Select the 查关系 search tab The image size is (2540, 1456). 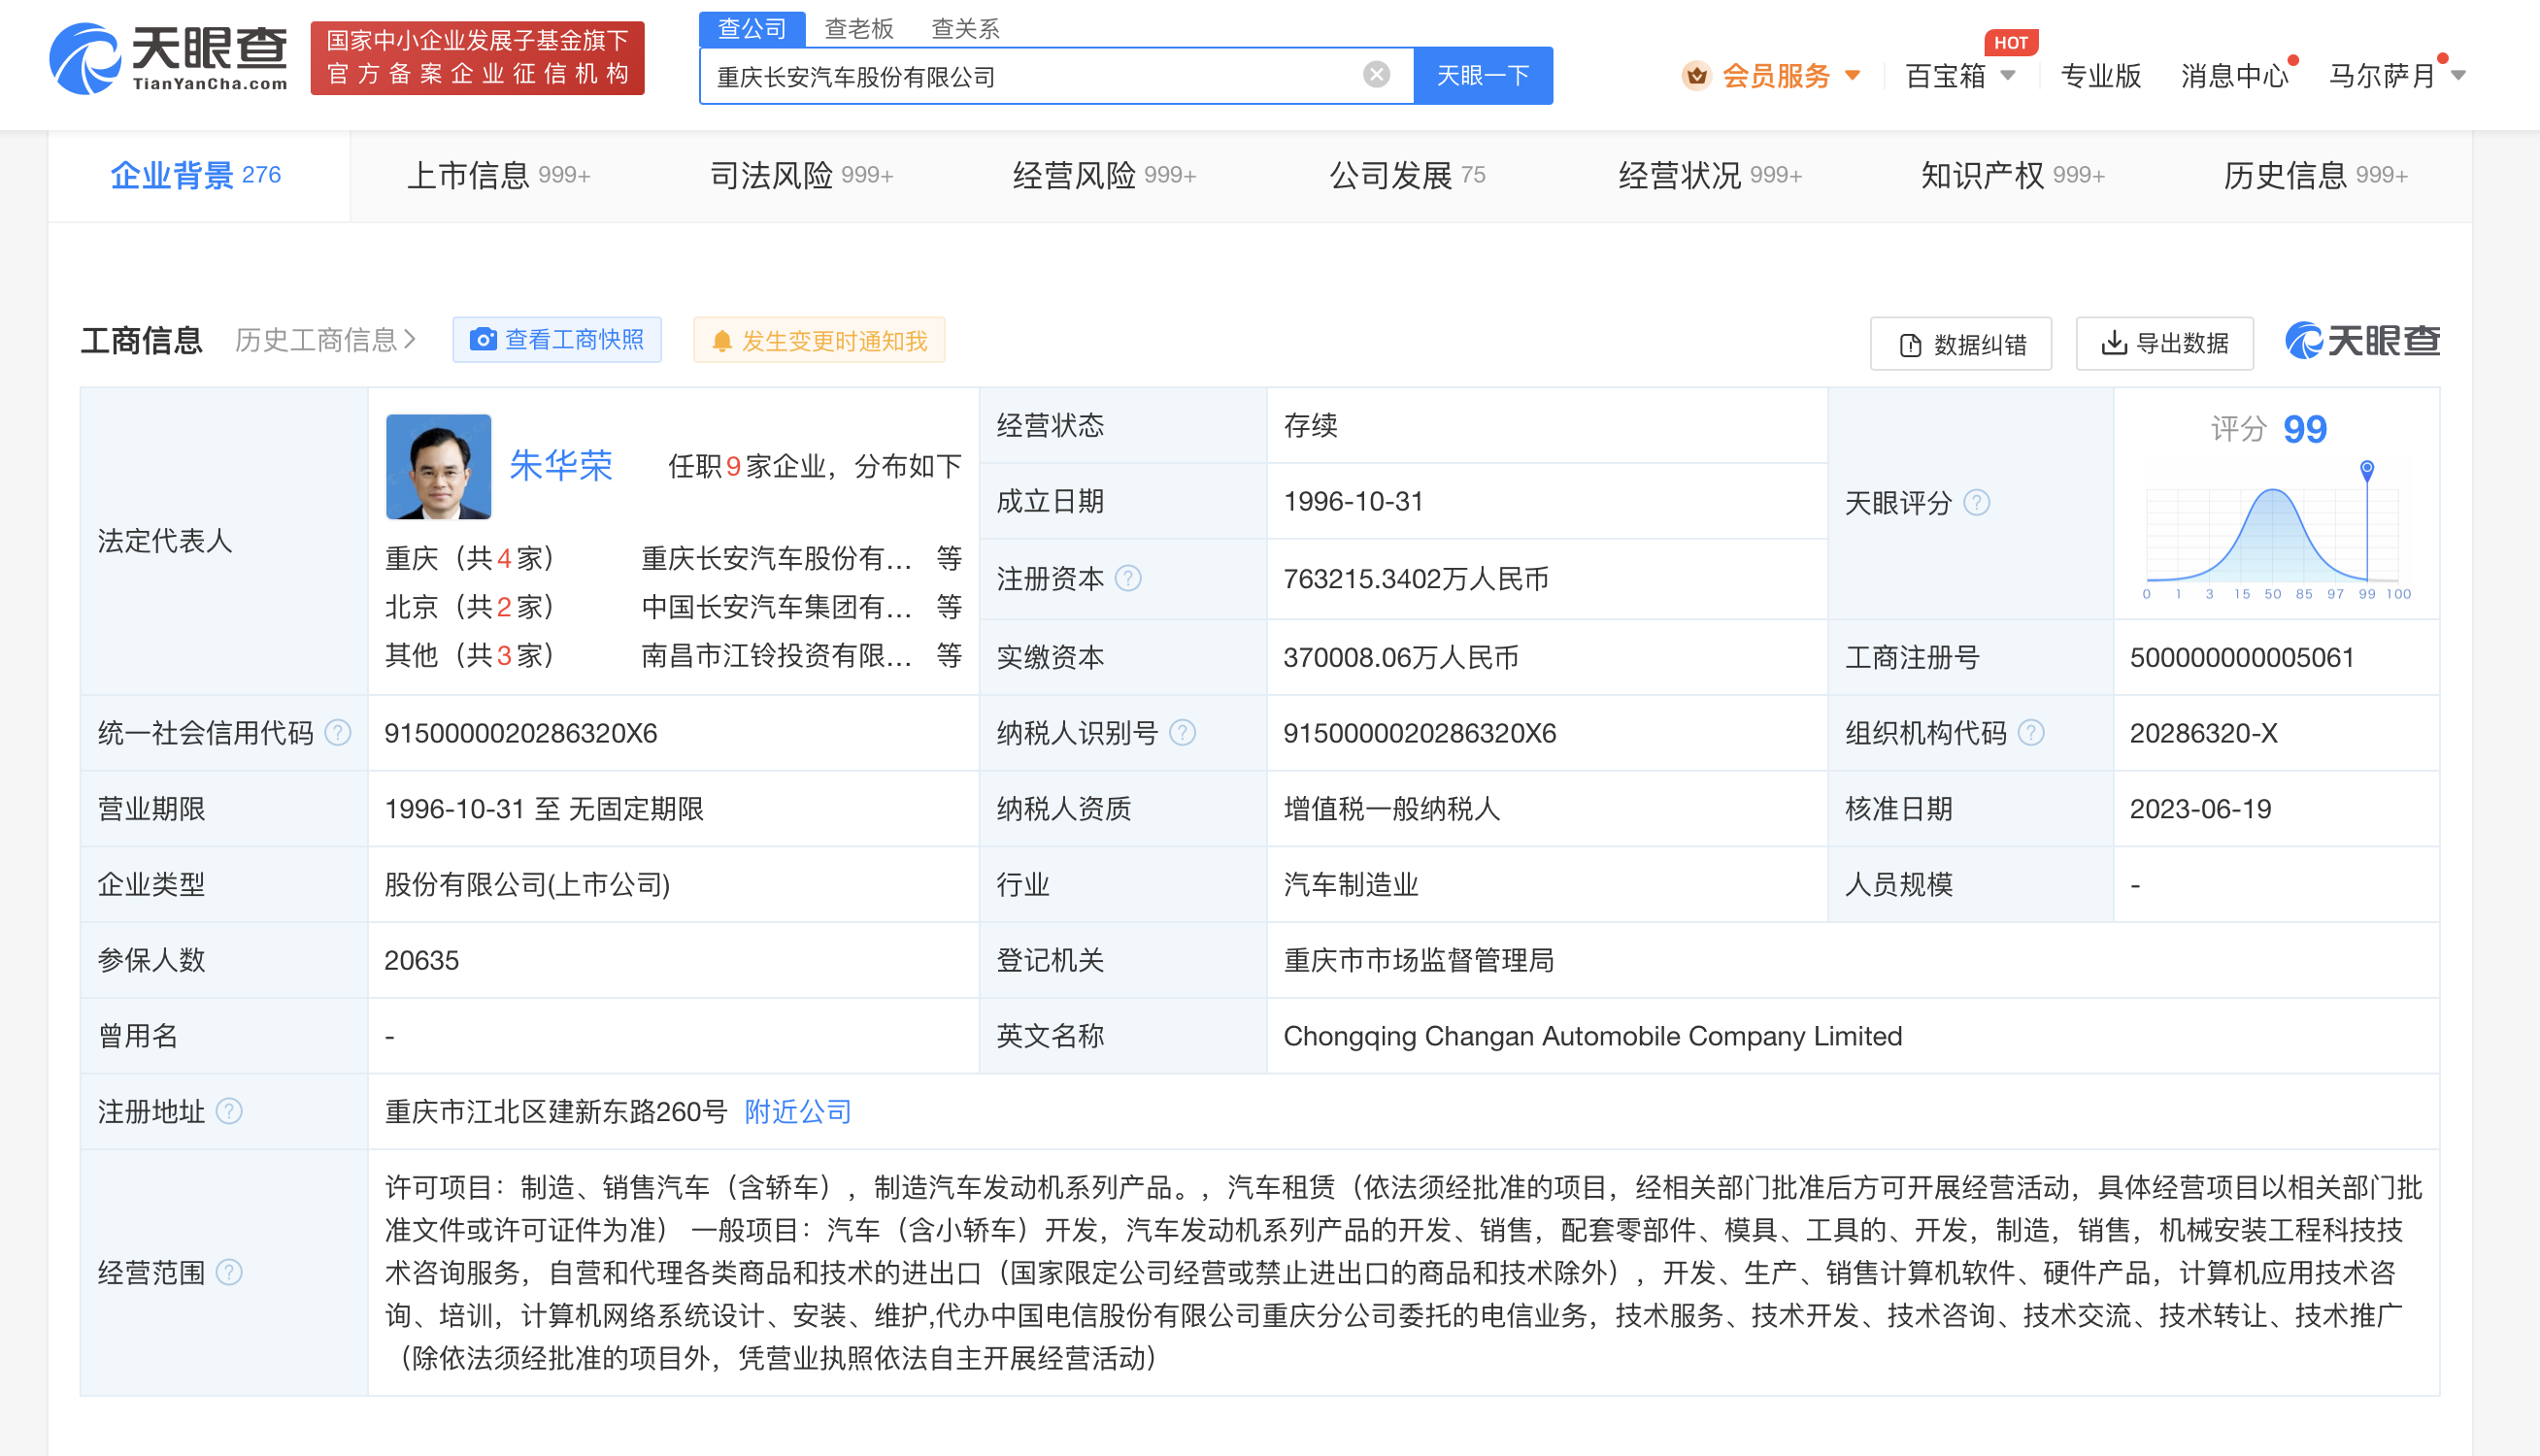tap(965, 28)
